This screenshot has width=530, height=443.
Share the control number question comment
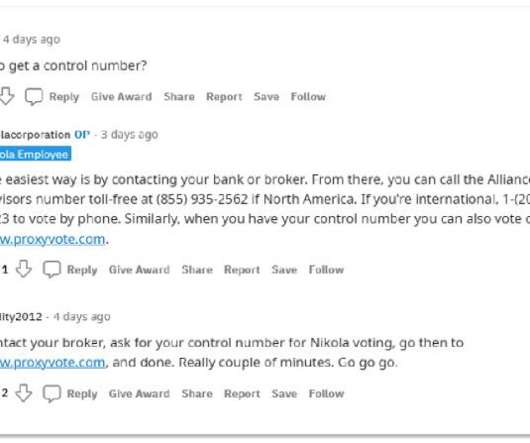pos(179,97)
